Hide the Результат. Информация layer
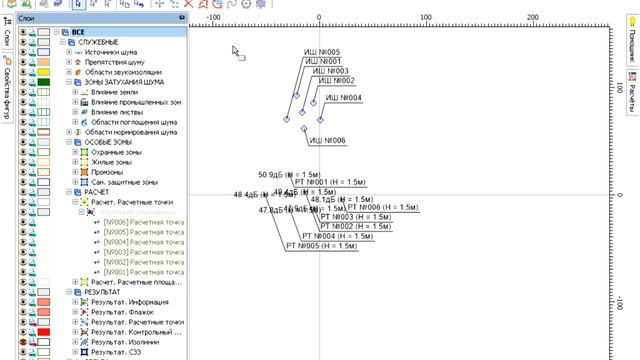Image resolution: width=640 pixels, height=360 pixels. [x=23, y=302]
